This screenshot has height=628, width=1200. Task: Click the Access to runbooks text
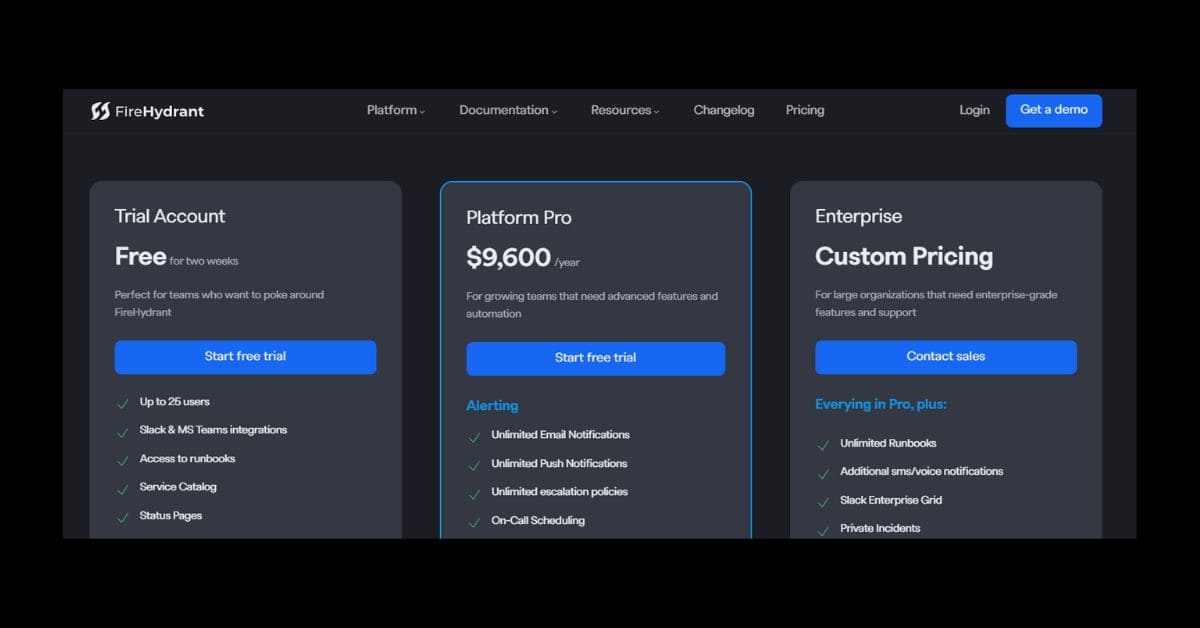[188, 459]
